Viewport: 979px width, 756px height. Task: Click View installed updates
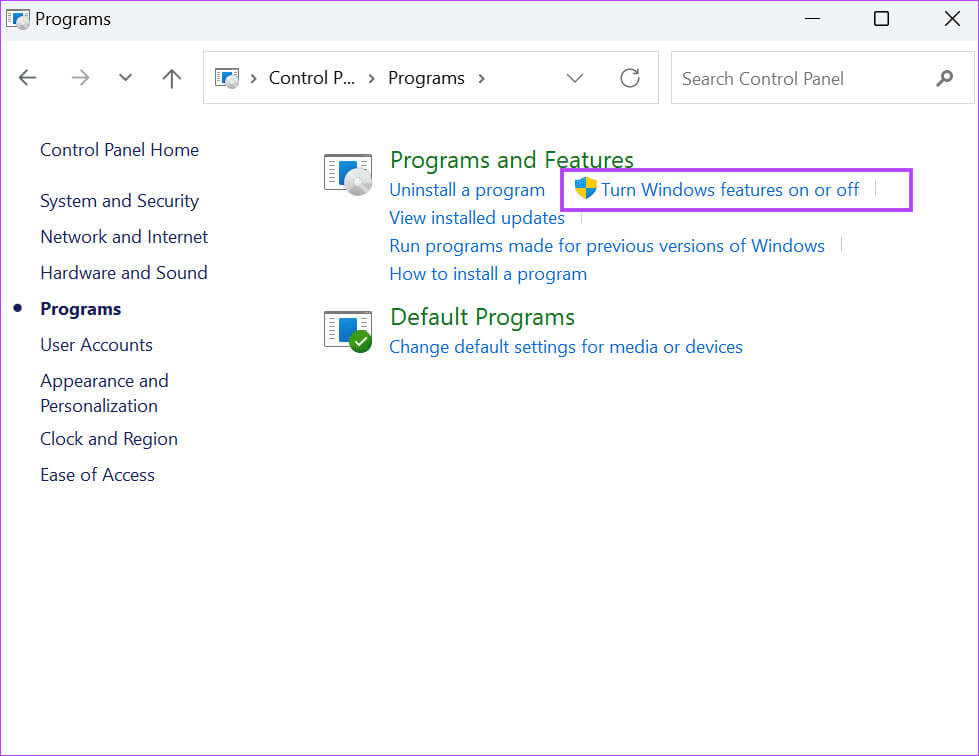477,218
